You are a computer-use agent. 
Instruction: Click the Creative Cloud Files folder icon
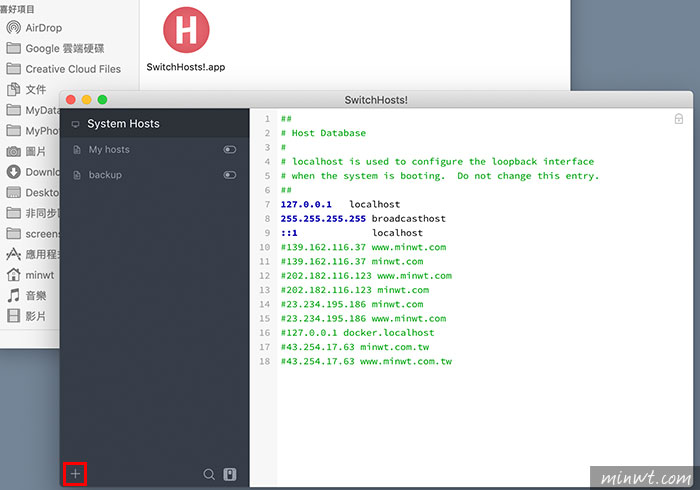click(13, 69)
